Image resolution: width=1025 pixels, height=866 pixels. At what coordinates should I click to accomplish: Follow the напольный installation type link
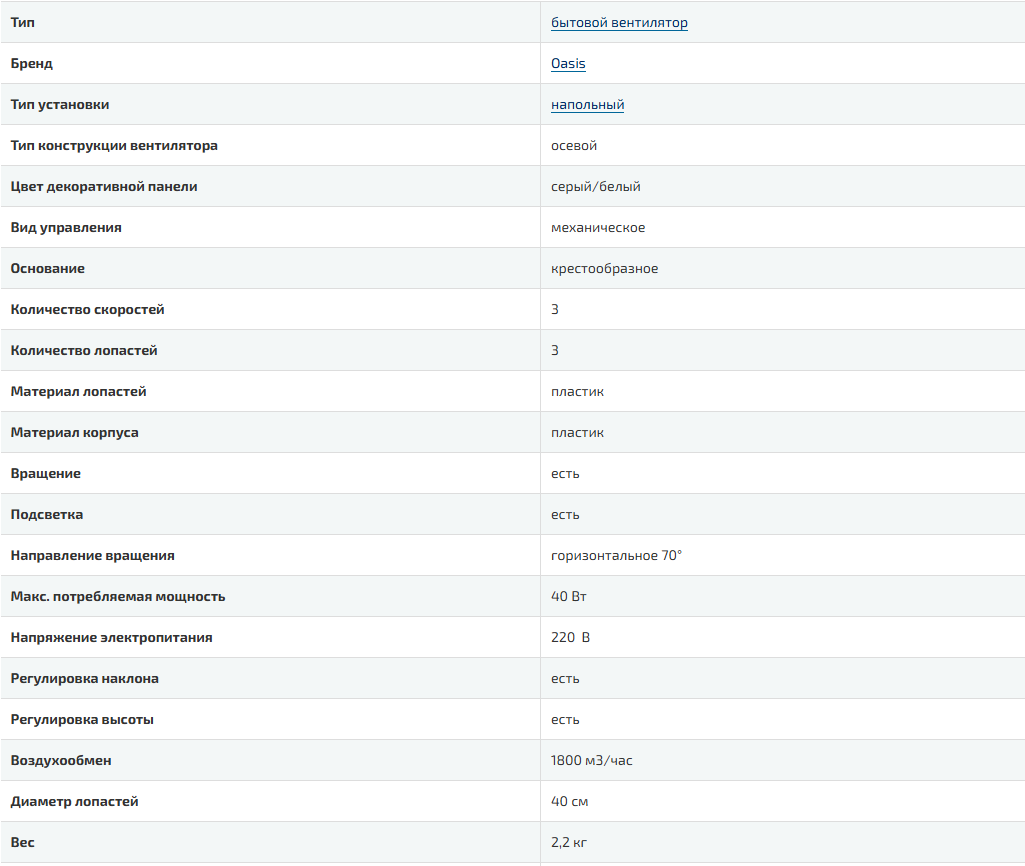click(588, 105)
